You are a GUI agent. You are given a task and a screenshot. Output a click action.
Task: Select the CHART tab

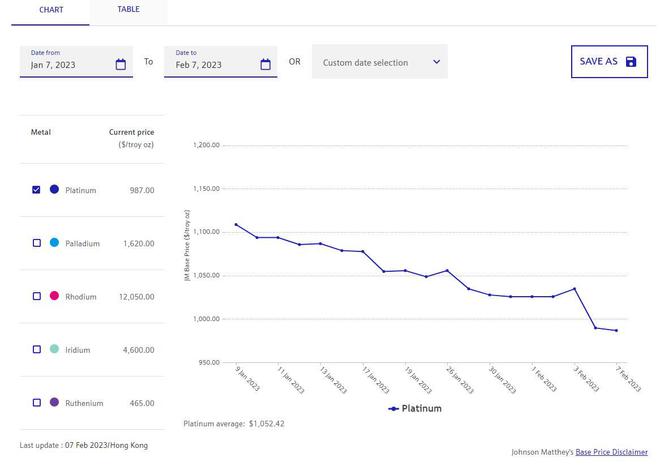coord(51,10)
